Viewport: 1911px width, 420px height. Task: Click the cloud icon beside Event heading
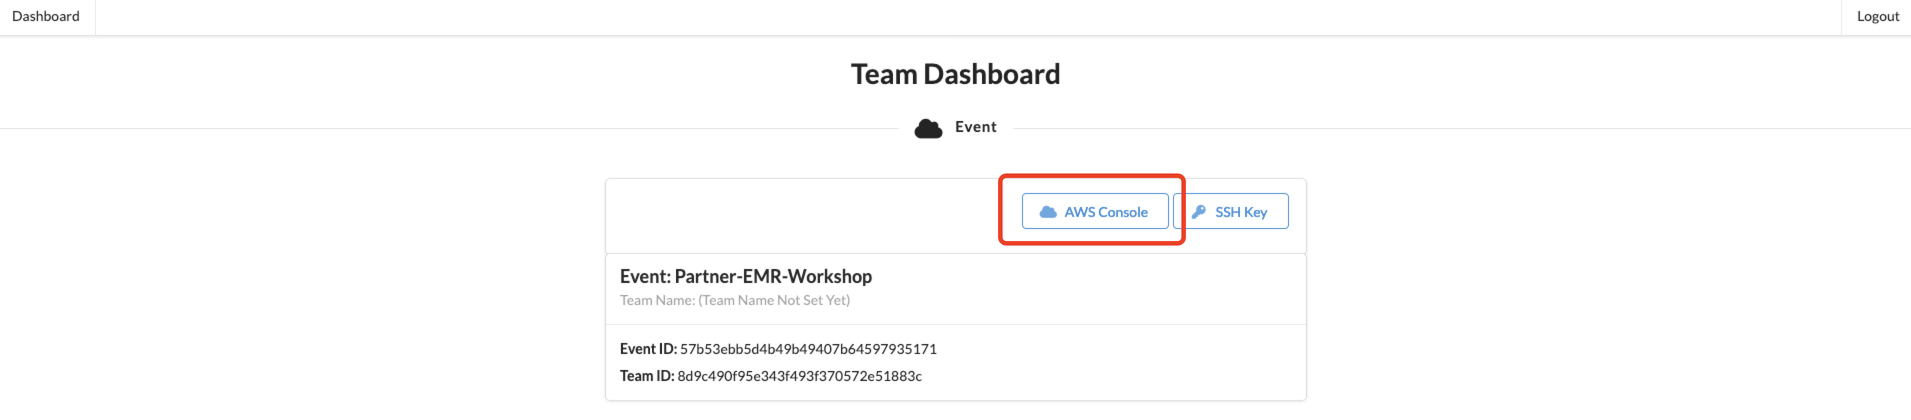[x=928, y=128]
